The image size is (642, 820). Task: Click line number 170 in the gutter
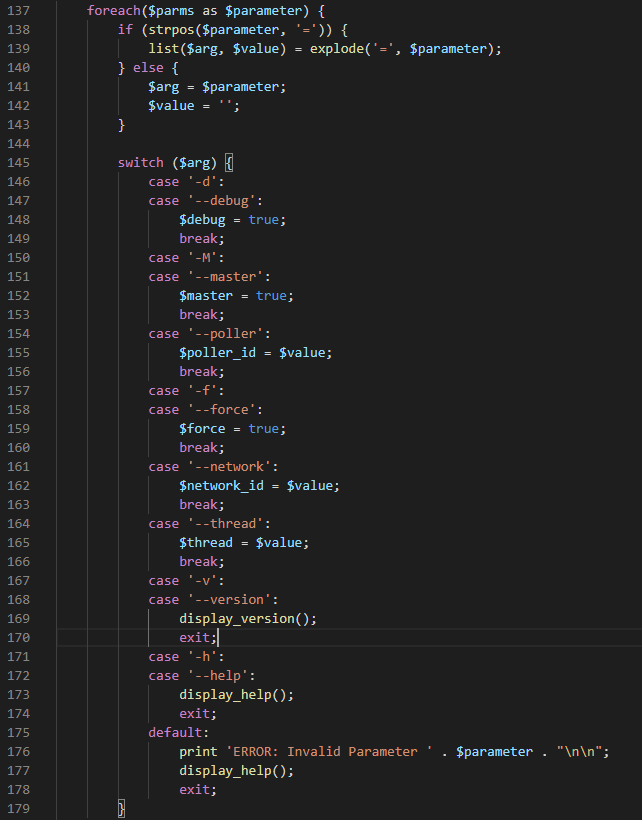[x=18, y=638]
